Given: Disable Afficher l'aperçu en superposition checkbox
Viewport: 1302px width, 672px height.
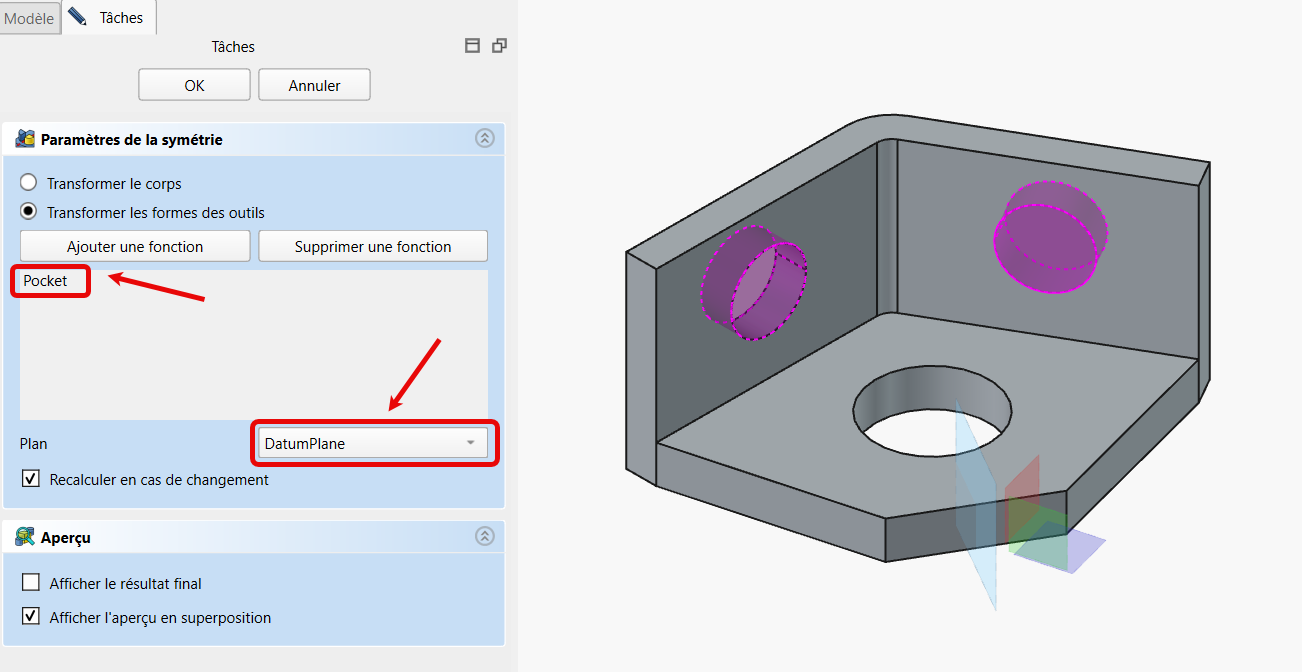Looking at the screenshot, I should click(31, 617).
